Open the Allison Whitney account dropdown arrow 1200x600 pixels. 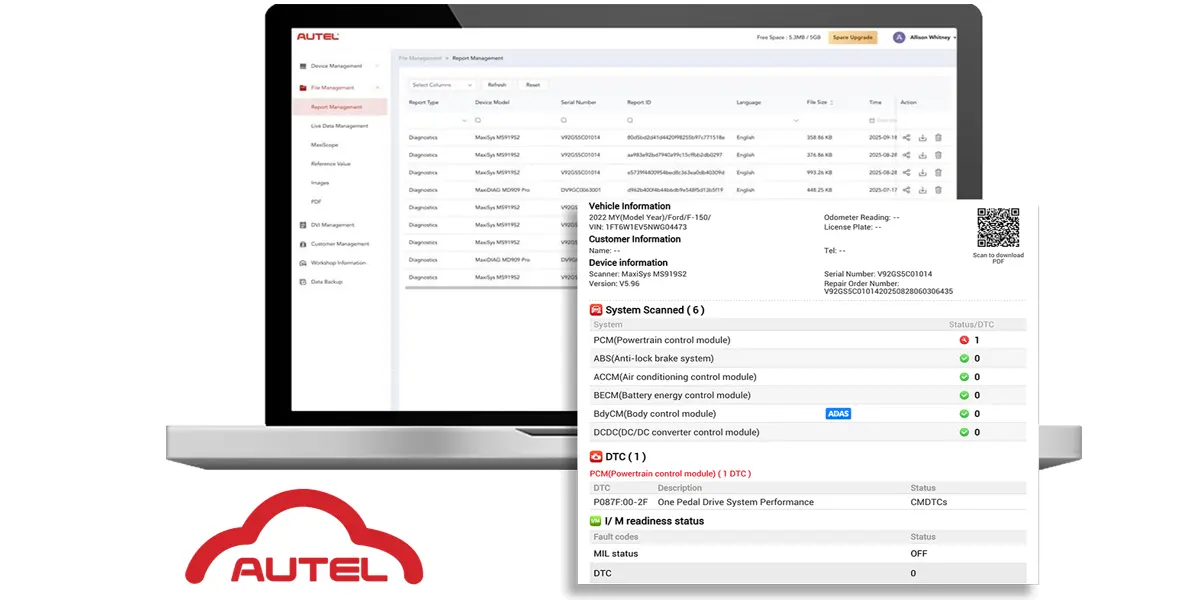(x=956, y=37)
